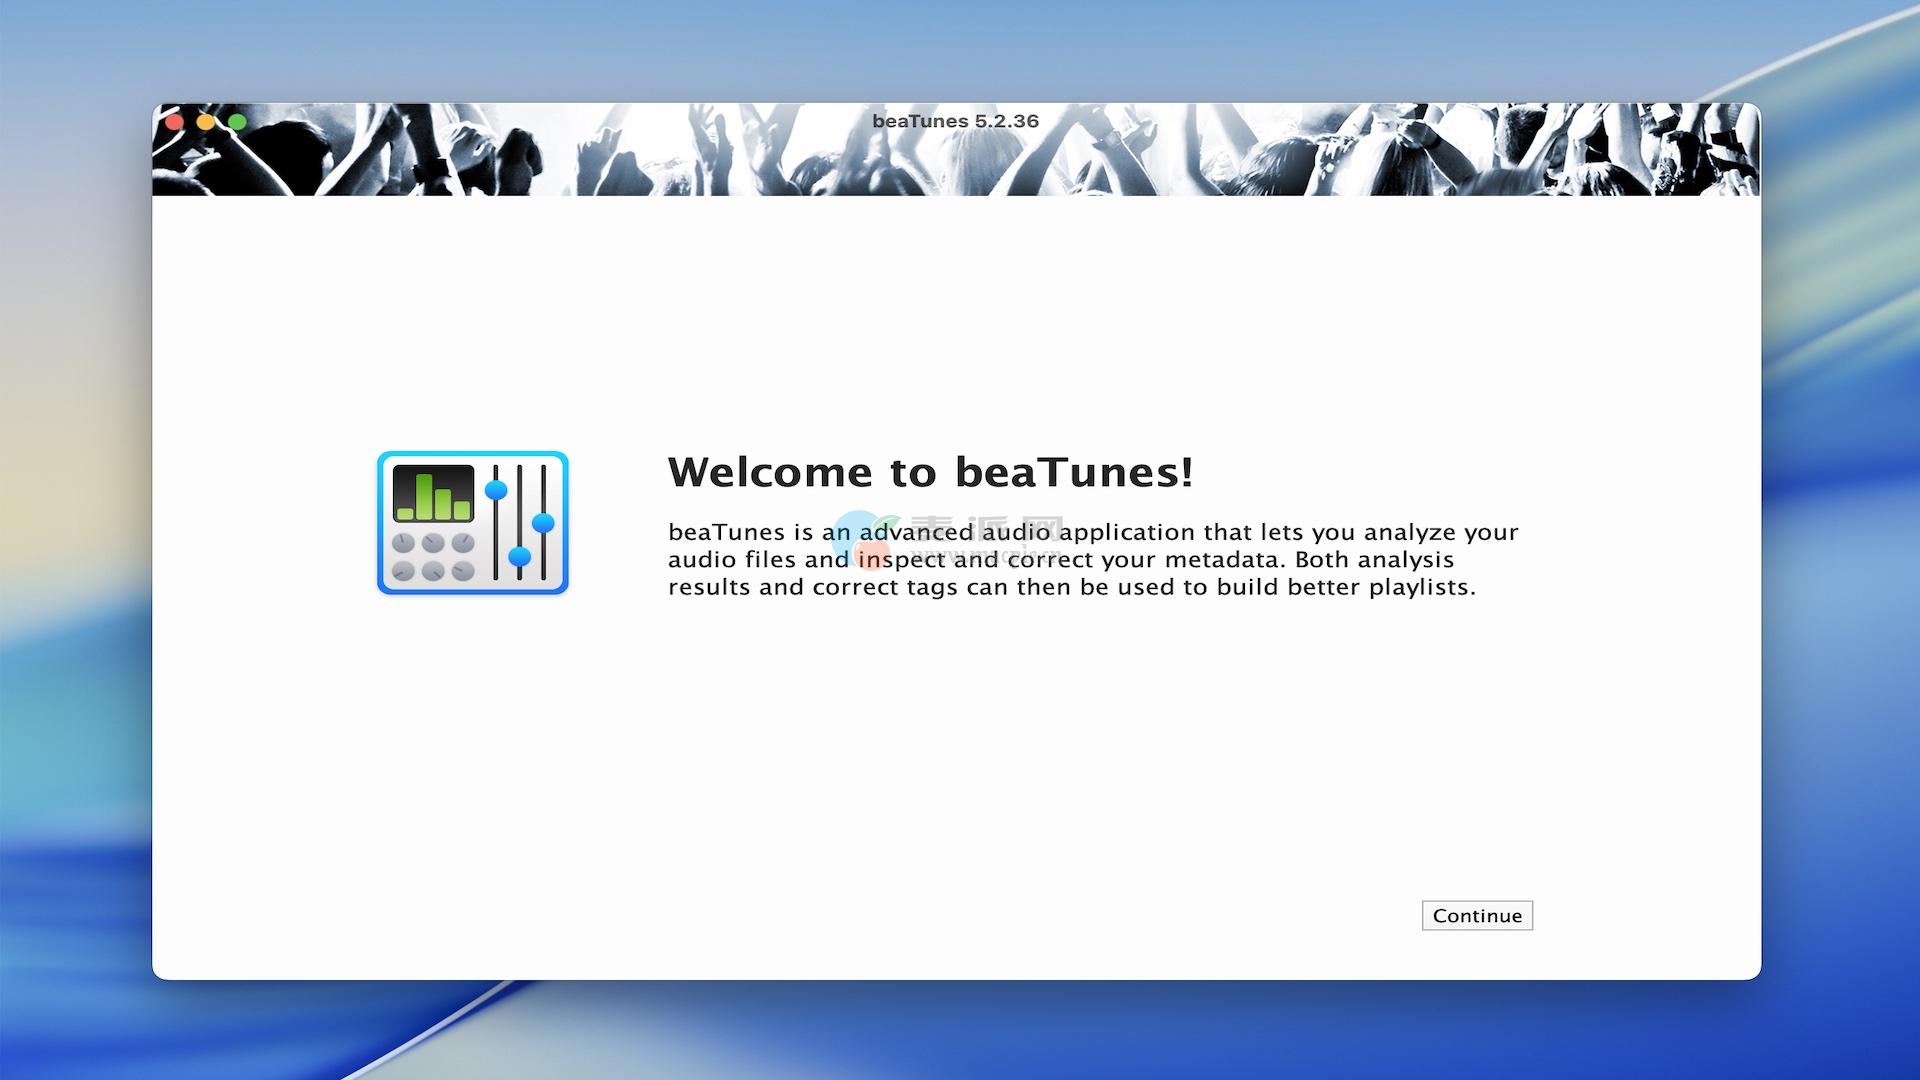Click the bottom-left gray dial in logo
Image resolution: width=1920 pixels, height=1080 pixels.
point(403,571)
